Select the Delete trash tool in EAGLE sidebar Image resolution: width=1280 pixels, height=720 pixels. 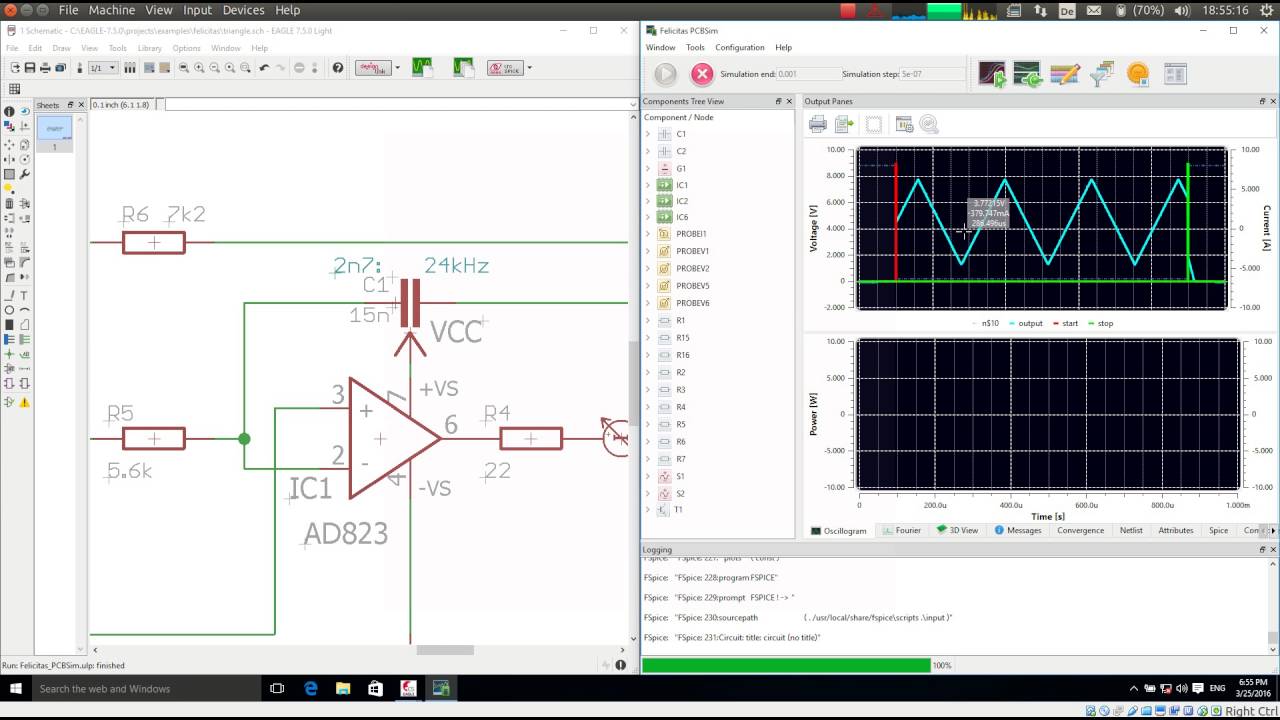9,205
